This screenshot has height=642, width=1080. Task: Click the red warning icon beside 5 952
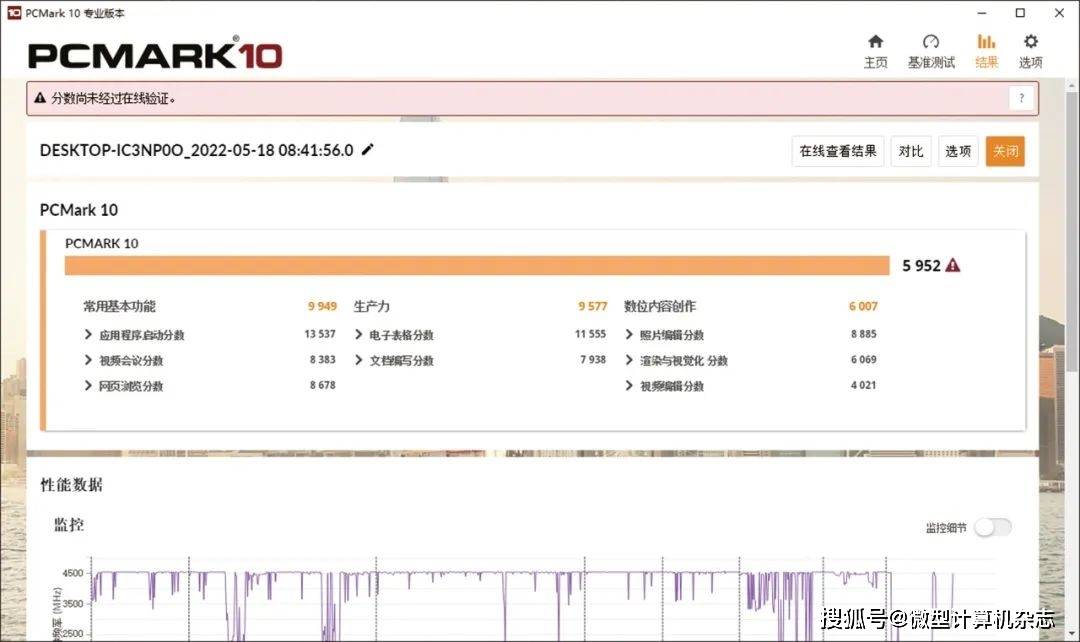[x=953, y=265]
